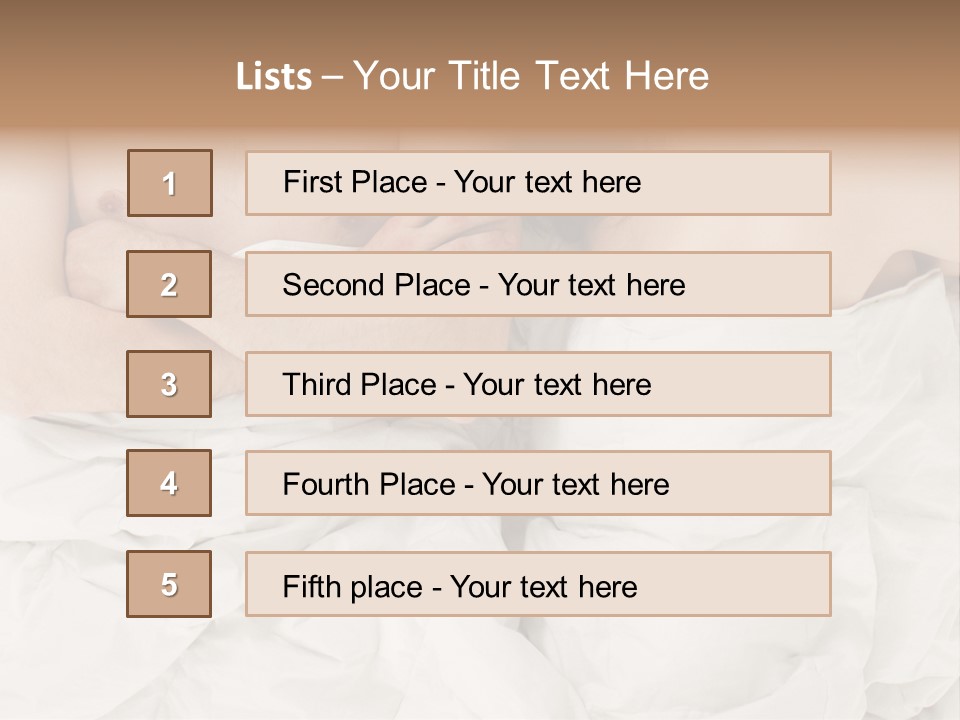Click the number 3 box
The image size is (960, 720).
click(169, 384)
